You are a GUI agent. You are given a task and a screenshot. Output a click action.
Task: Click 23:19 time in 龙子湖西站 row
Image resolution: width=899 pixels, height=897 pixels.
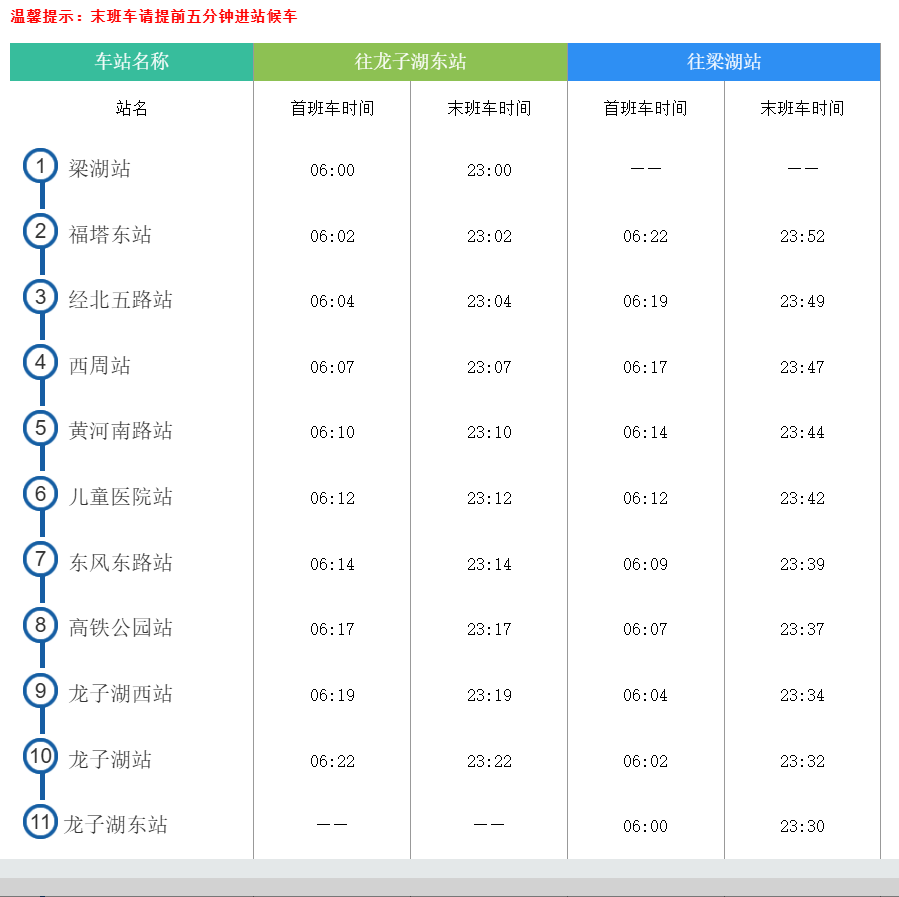(489, 695)
